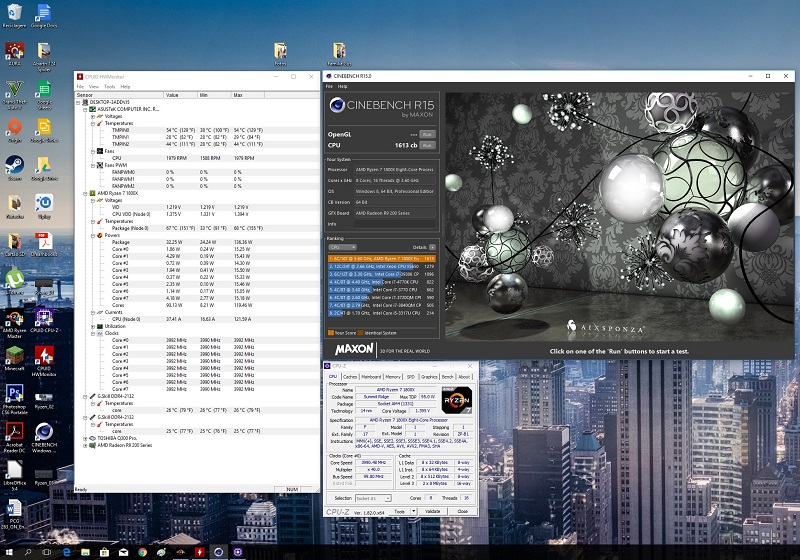800x560 pixels.
Task: Open the Help menu in Cinebench
Action: (342, 86)
